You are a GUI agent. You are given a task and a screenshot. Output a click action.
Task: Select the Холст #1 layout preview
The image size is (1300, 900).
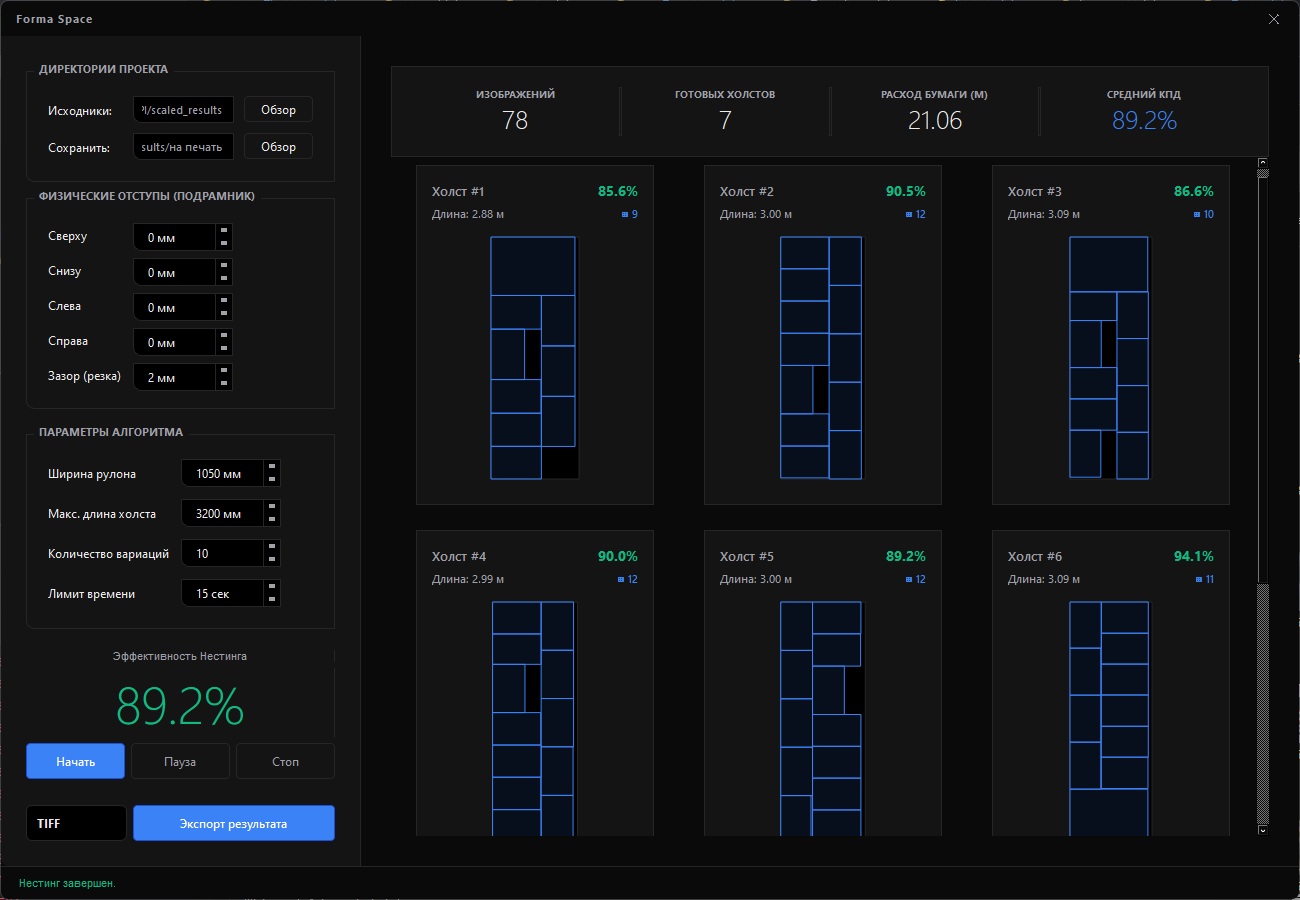point(534,358)
